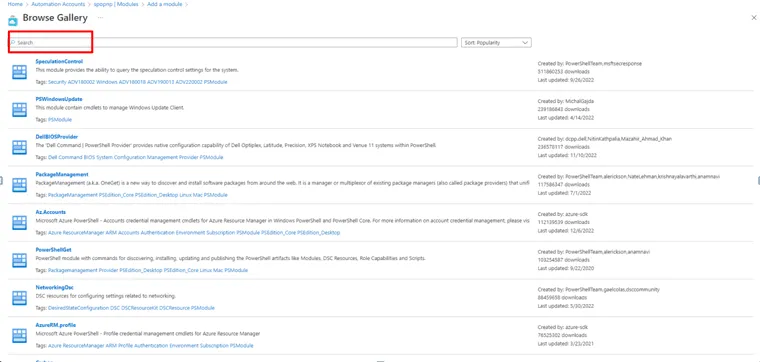Click the PowerShellGet module icon
This screenshot has height=362, width=760.
coord(19,260)
